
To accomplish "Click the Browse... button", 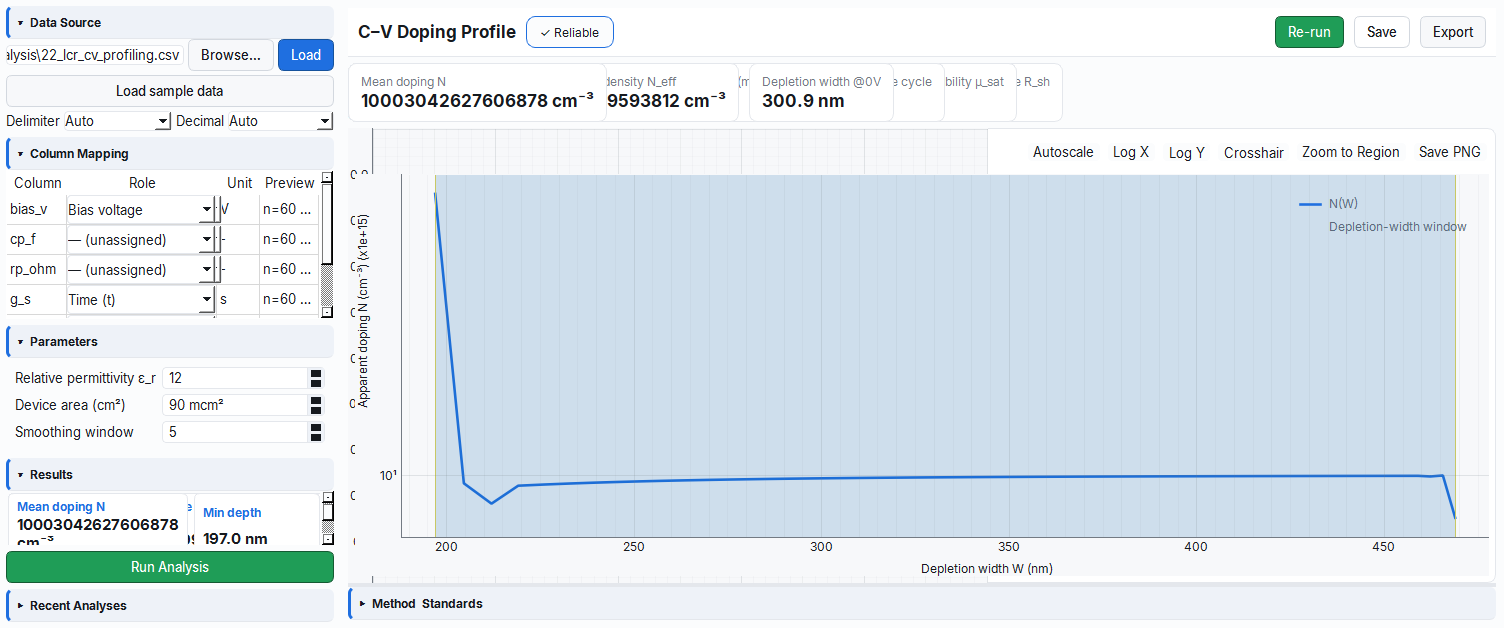I will click(231, 55).
